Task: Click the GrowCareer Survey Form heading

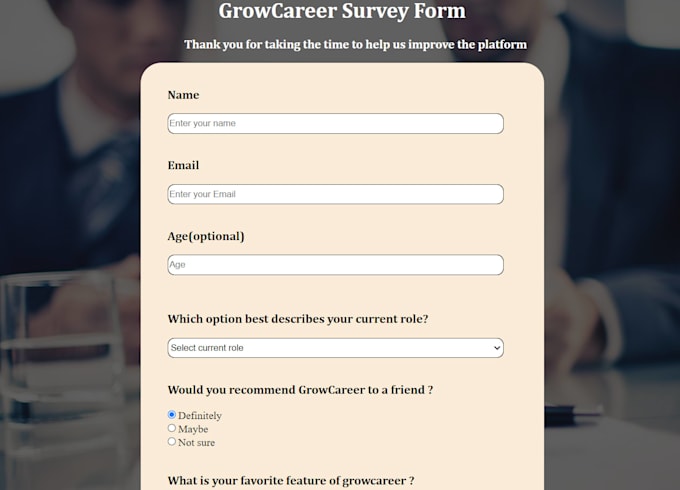Action: click(342, 12)
